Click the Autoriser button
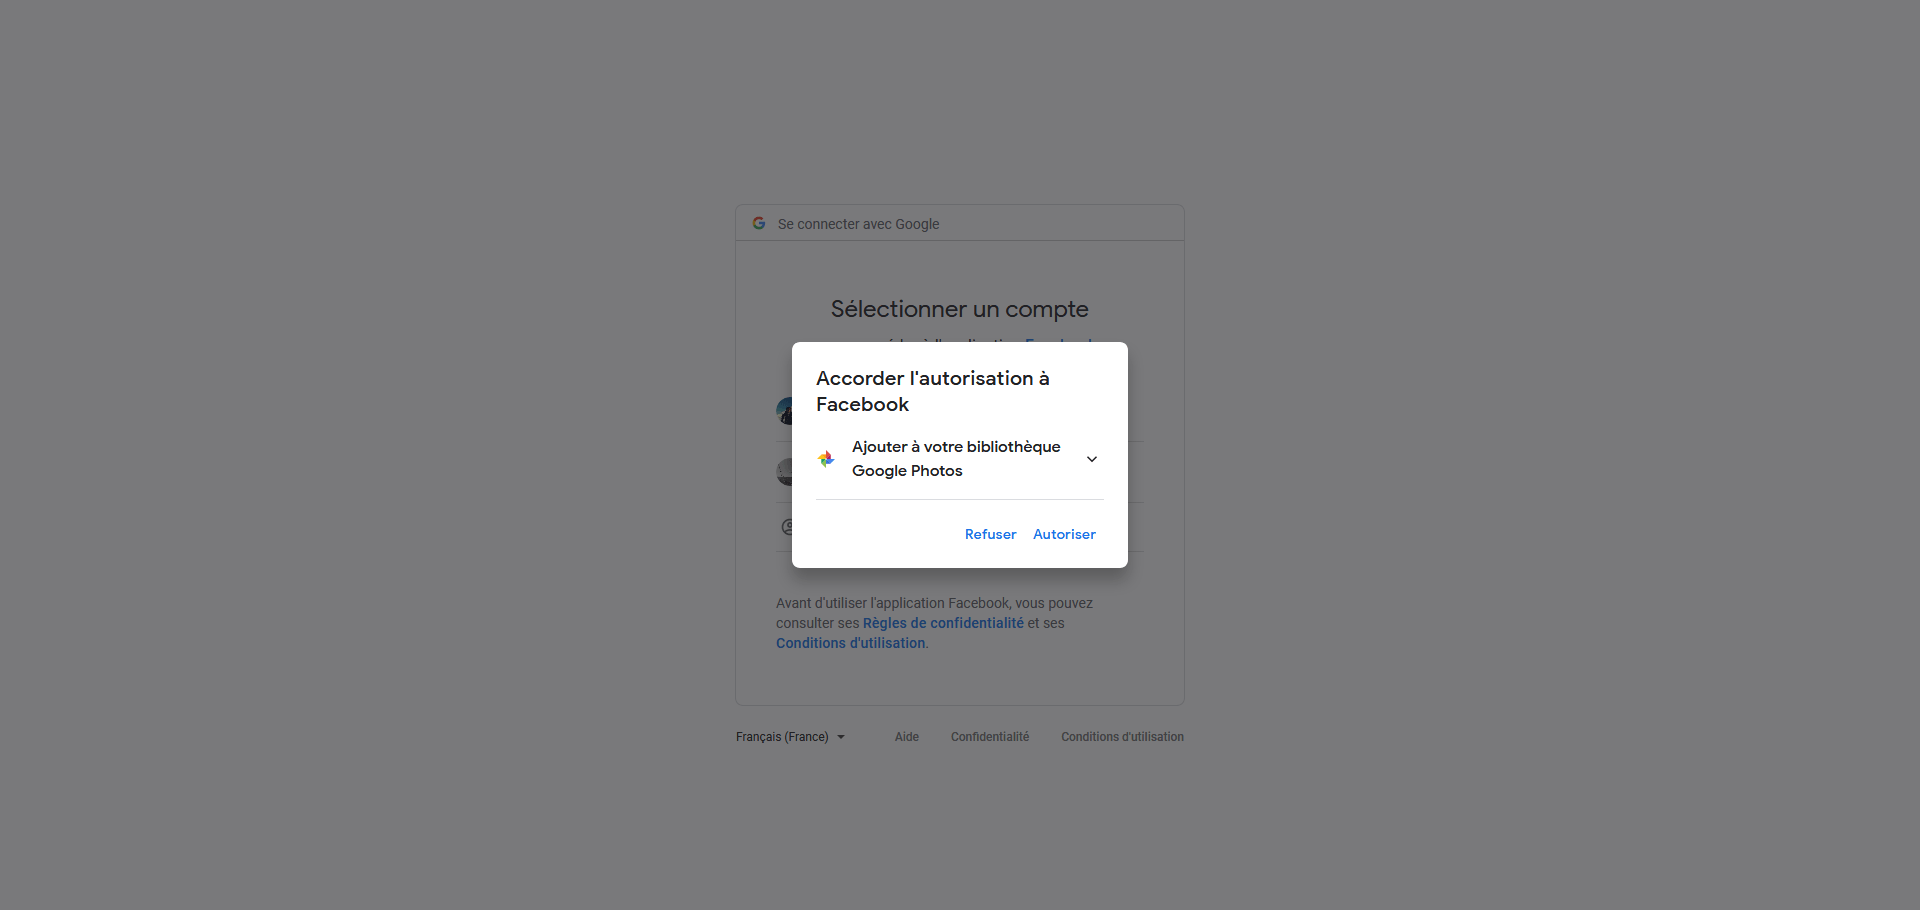The width and height of the screenshot is (1920, 910). pyautogui.click(x=1064, y=534)
